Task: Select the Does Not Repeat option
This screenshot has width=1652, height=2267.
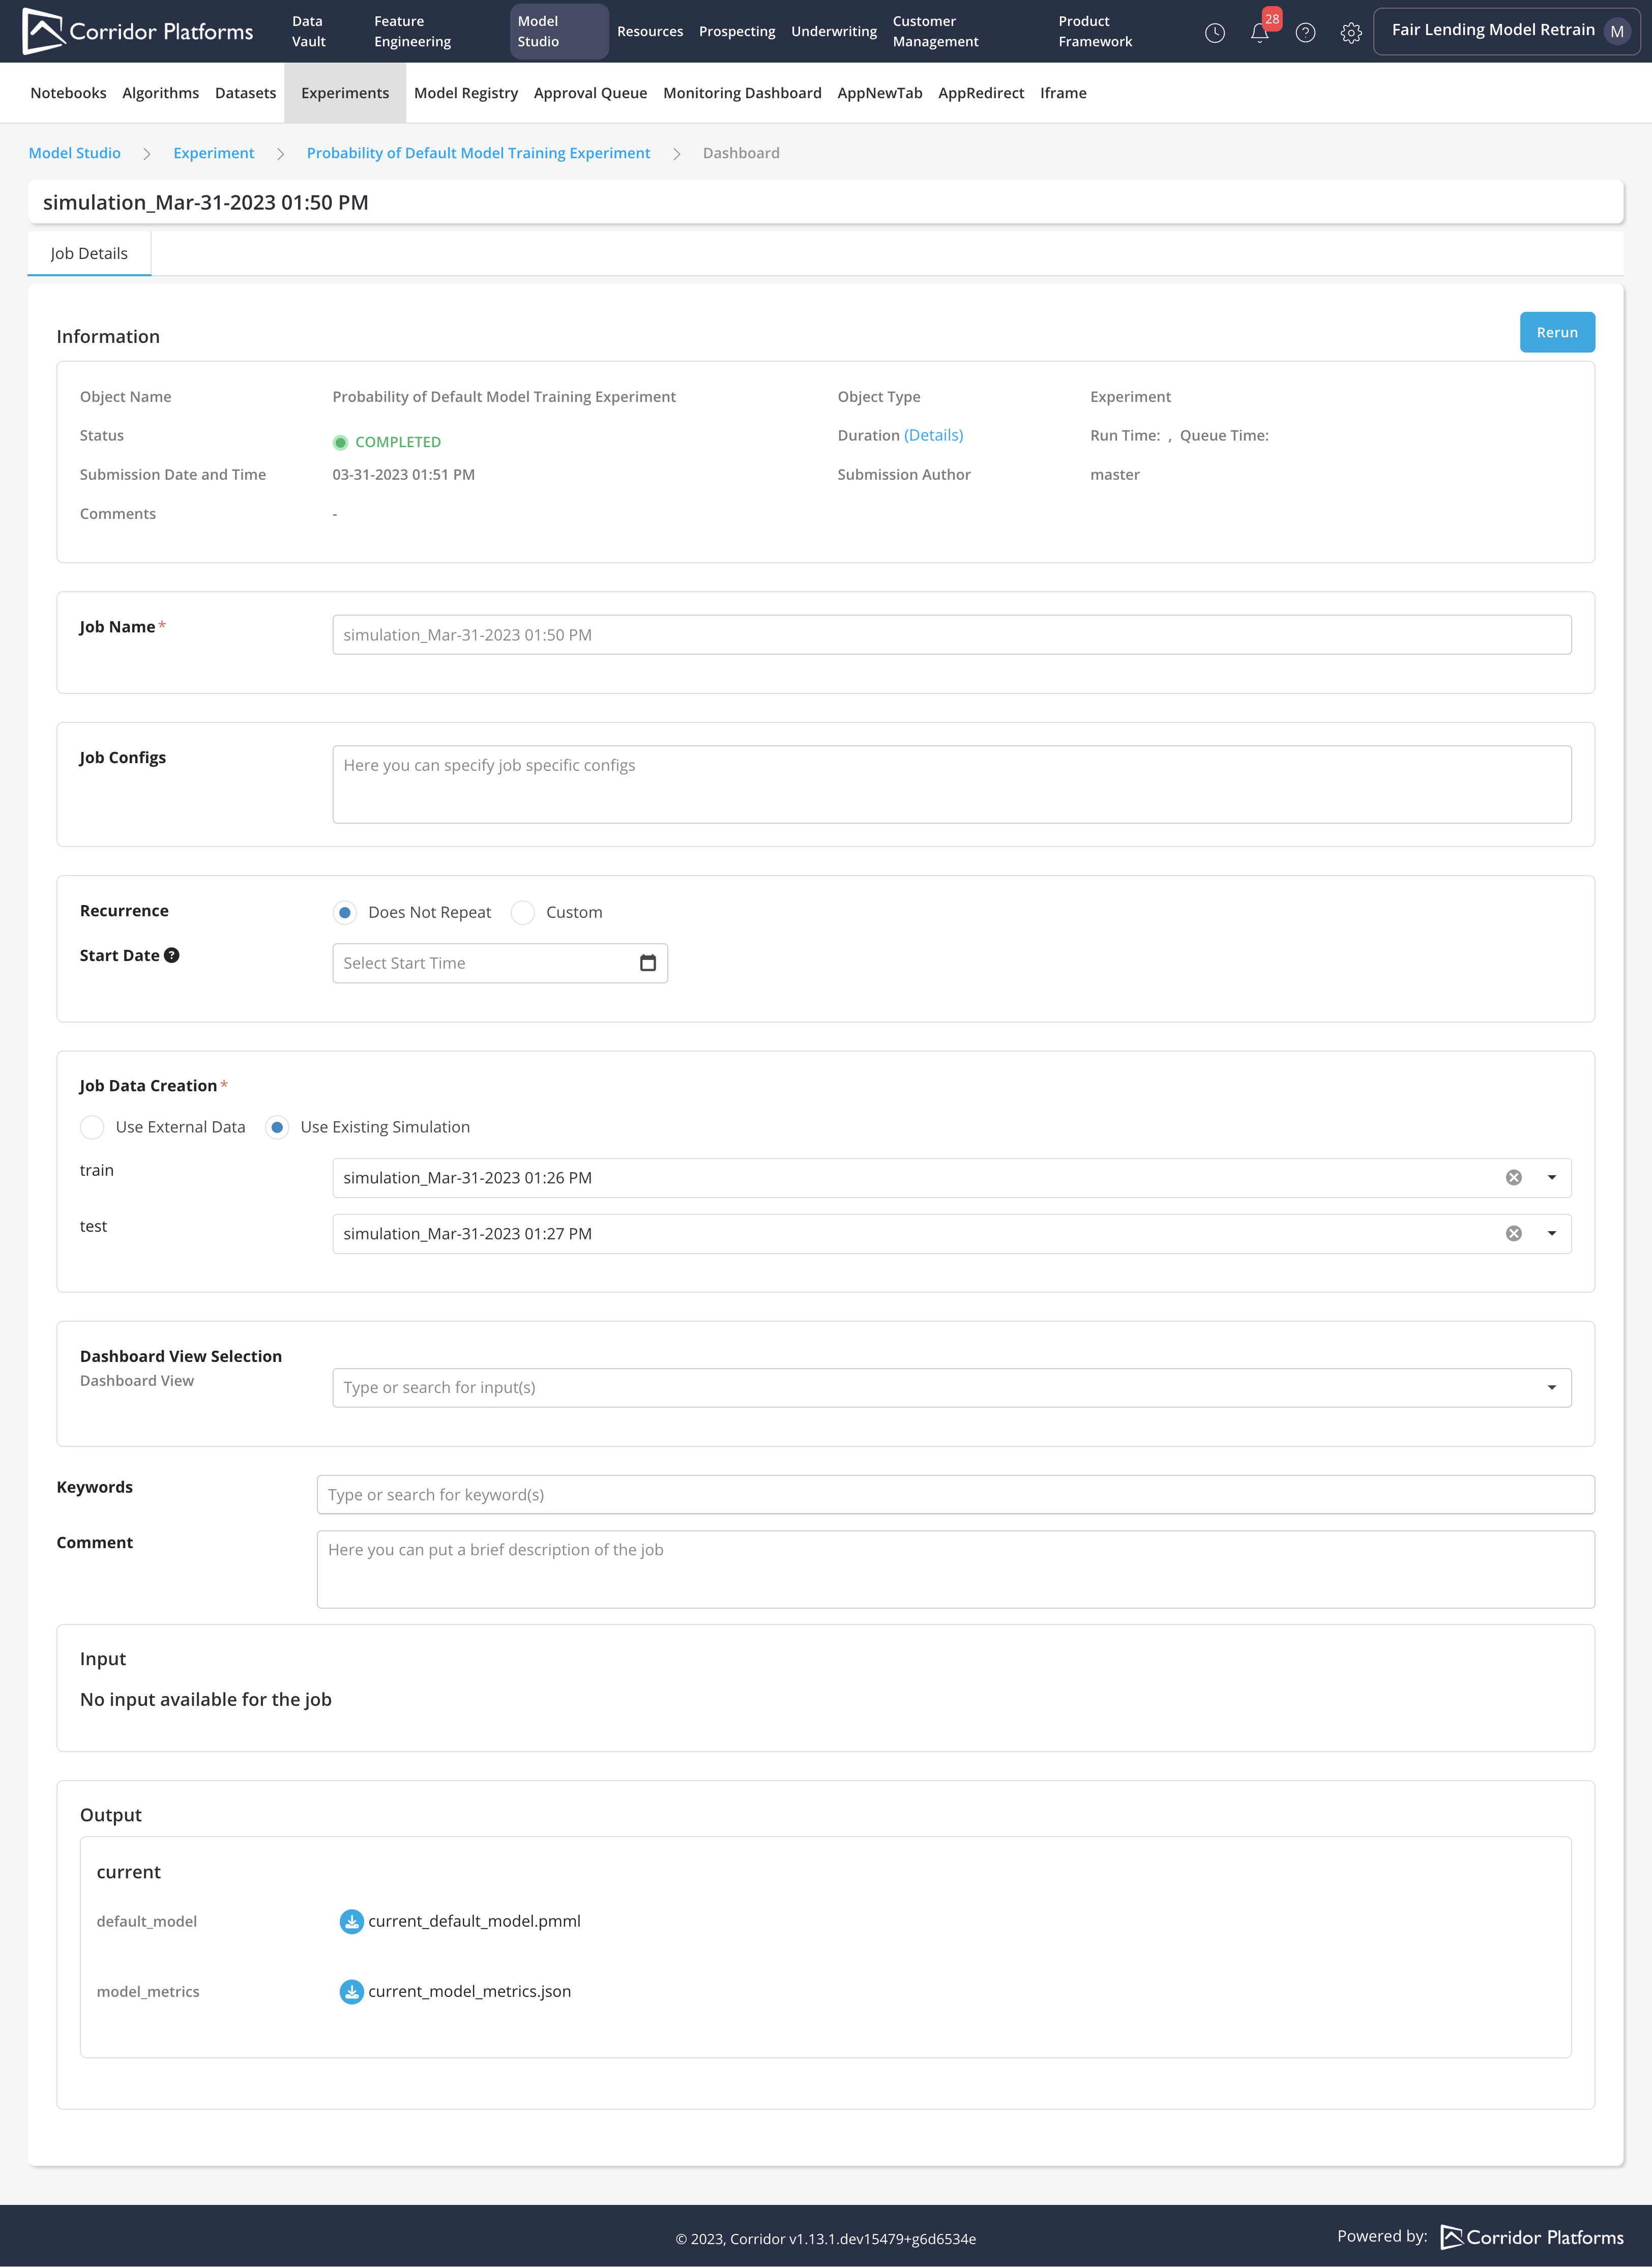Action: pyautogui.click(x=345, y=912)
